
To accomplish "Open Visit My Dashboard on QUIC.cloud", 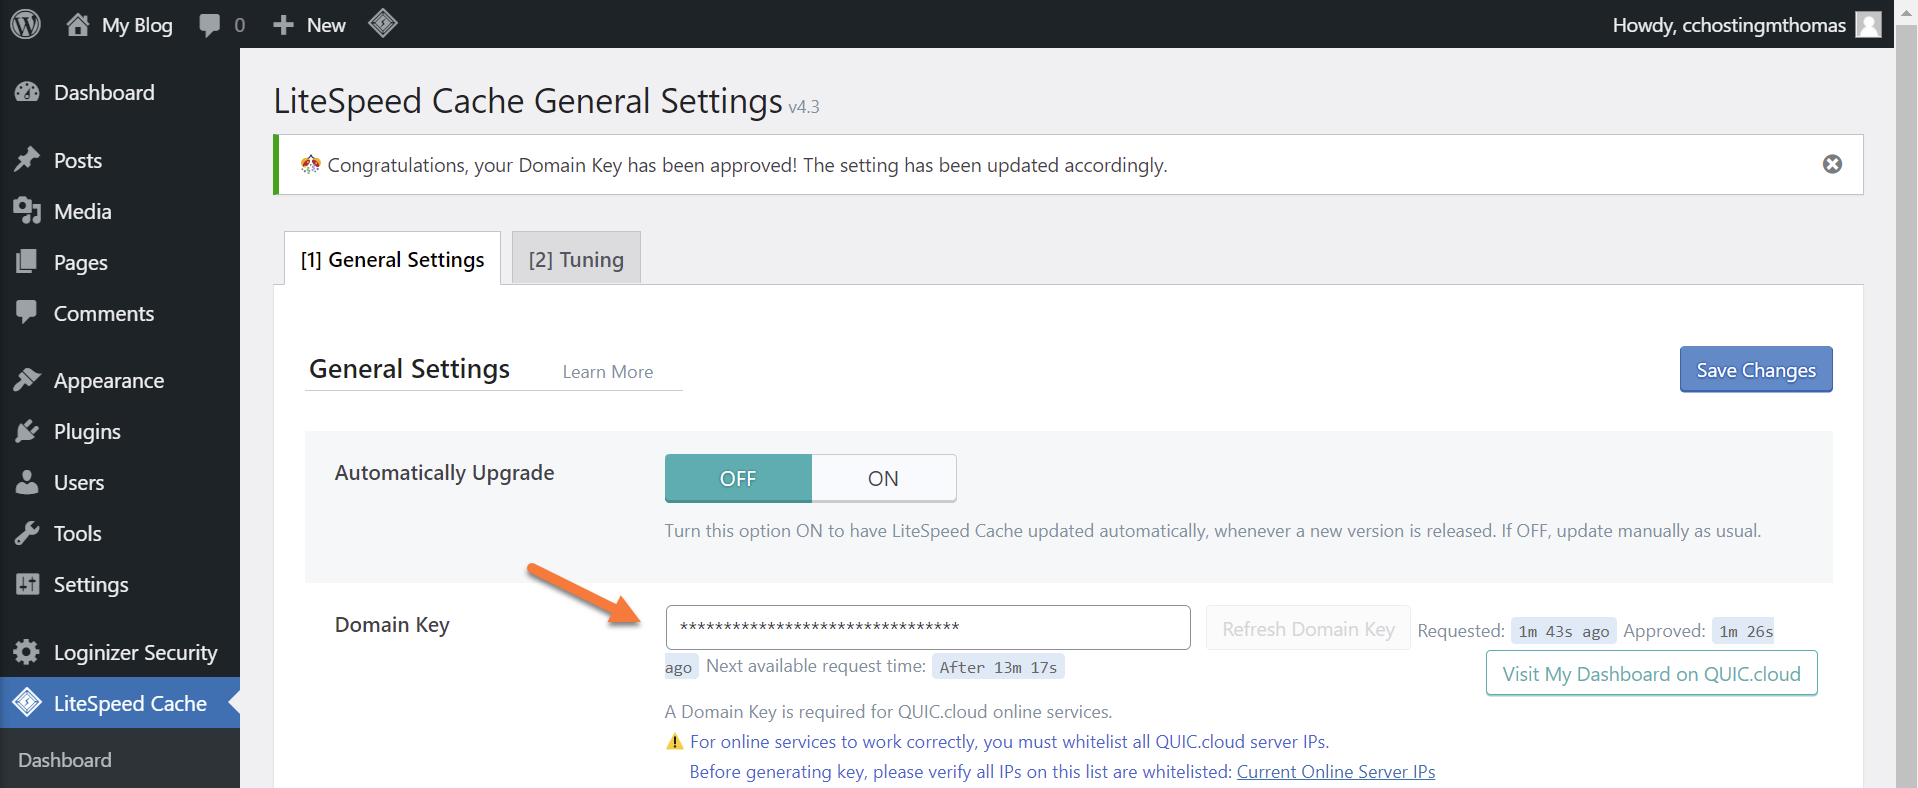I will pyautogui.click(x=1651, y=674).
